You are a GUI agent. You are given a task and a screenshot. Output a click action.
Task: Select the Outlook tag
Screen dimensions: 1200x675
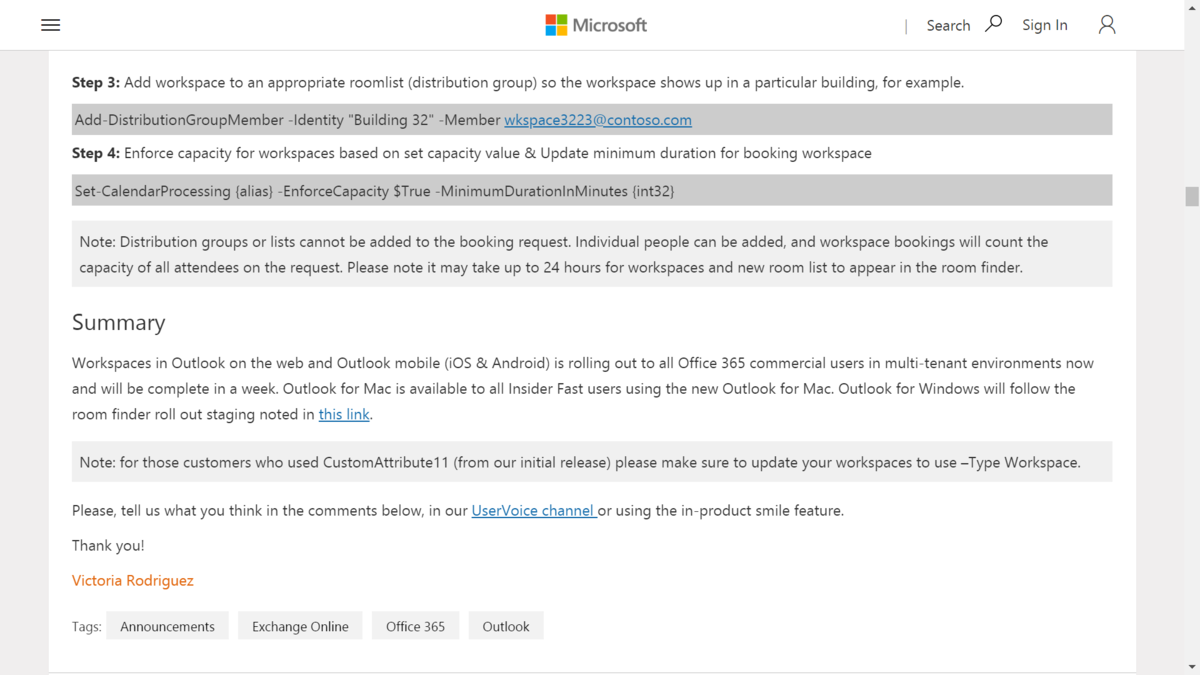point(506,626)
